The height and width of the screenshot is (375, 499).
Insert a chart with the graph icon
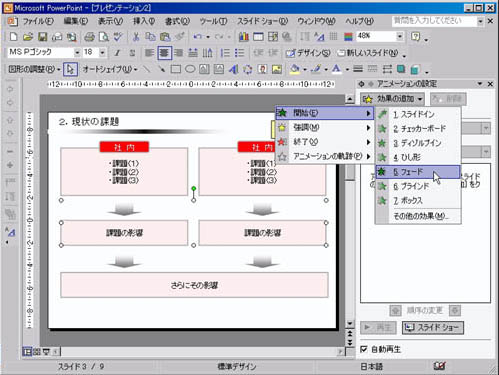244,37
